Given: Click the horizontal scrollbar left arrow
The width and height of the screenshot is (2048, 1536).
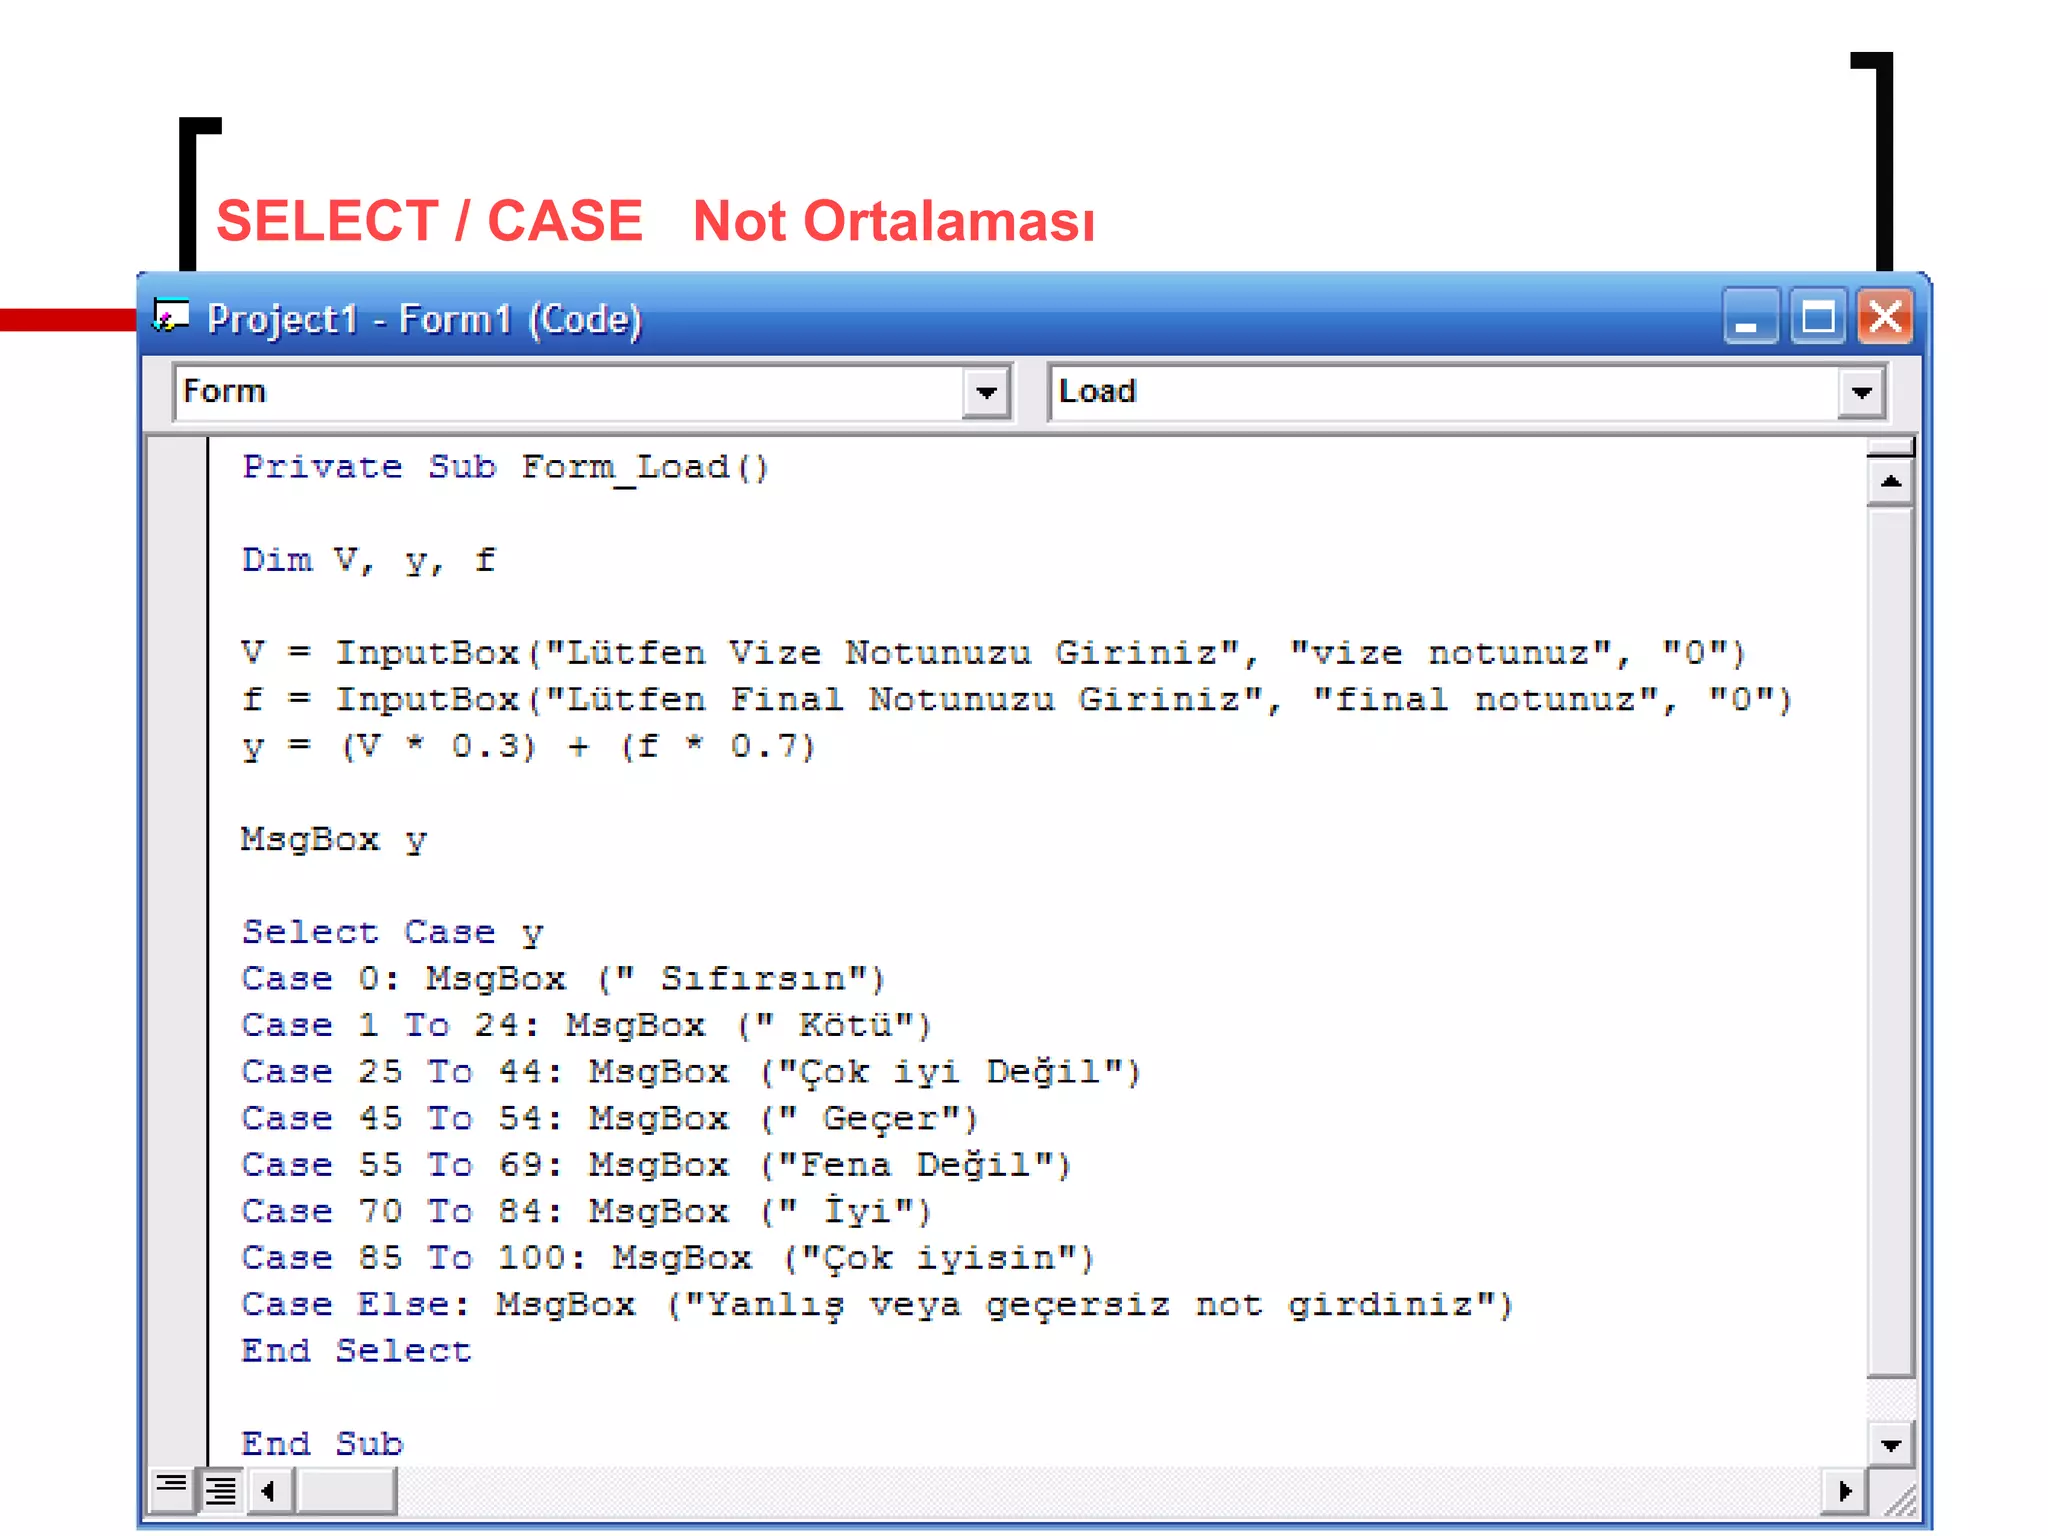Looking at the screenshot, I should pos(270,1491).
